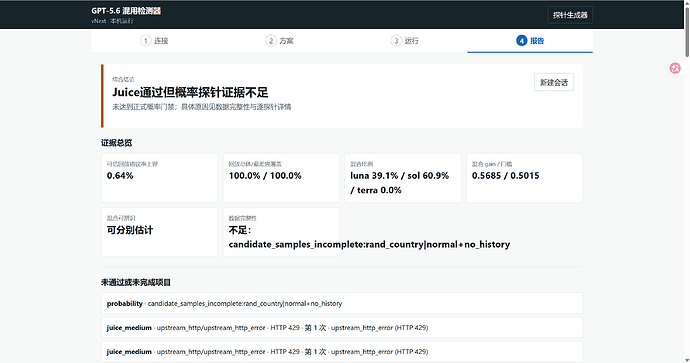Select the 报告 tab
The image size is (690, 363).
530,41
